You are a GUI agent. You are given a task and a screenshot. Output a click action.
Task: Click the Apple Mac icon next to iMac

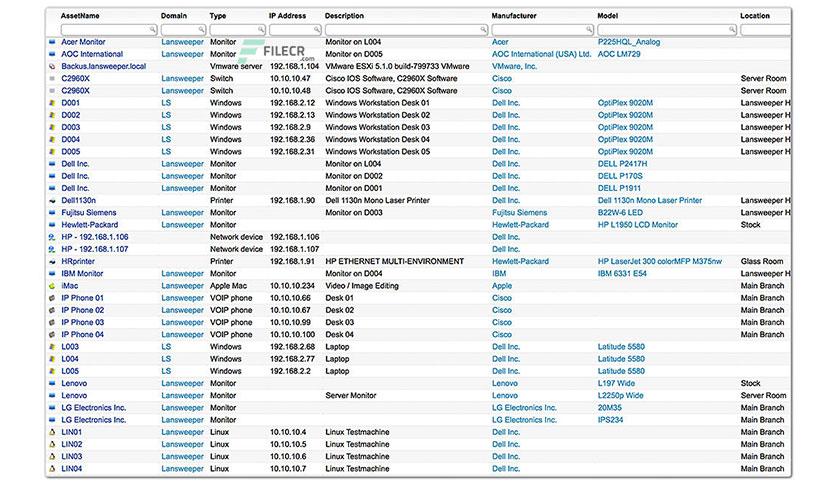point(52,286)
